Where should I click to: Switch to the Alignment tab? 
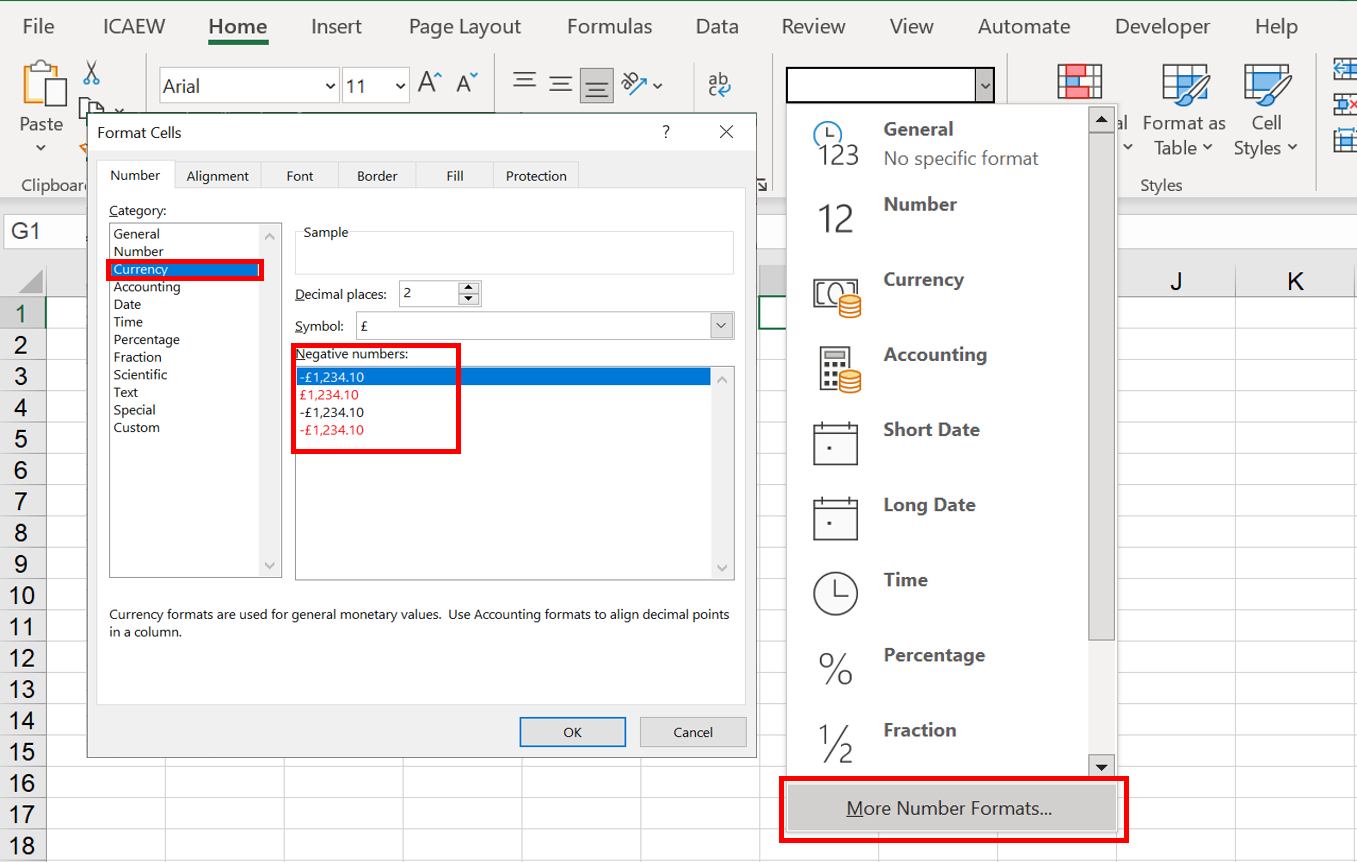[217, 176]
